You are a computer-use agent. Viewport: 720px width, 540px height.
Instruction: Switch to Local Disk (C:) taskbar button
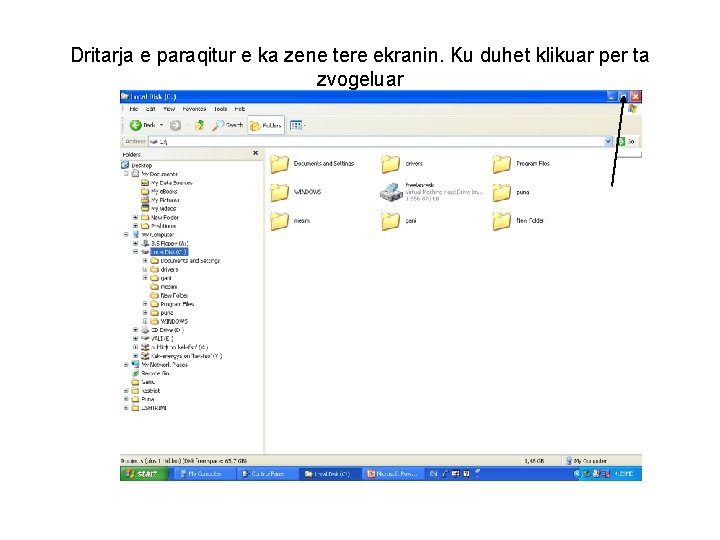tap(329, 474)
